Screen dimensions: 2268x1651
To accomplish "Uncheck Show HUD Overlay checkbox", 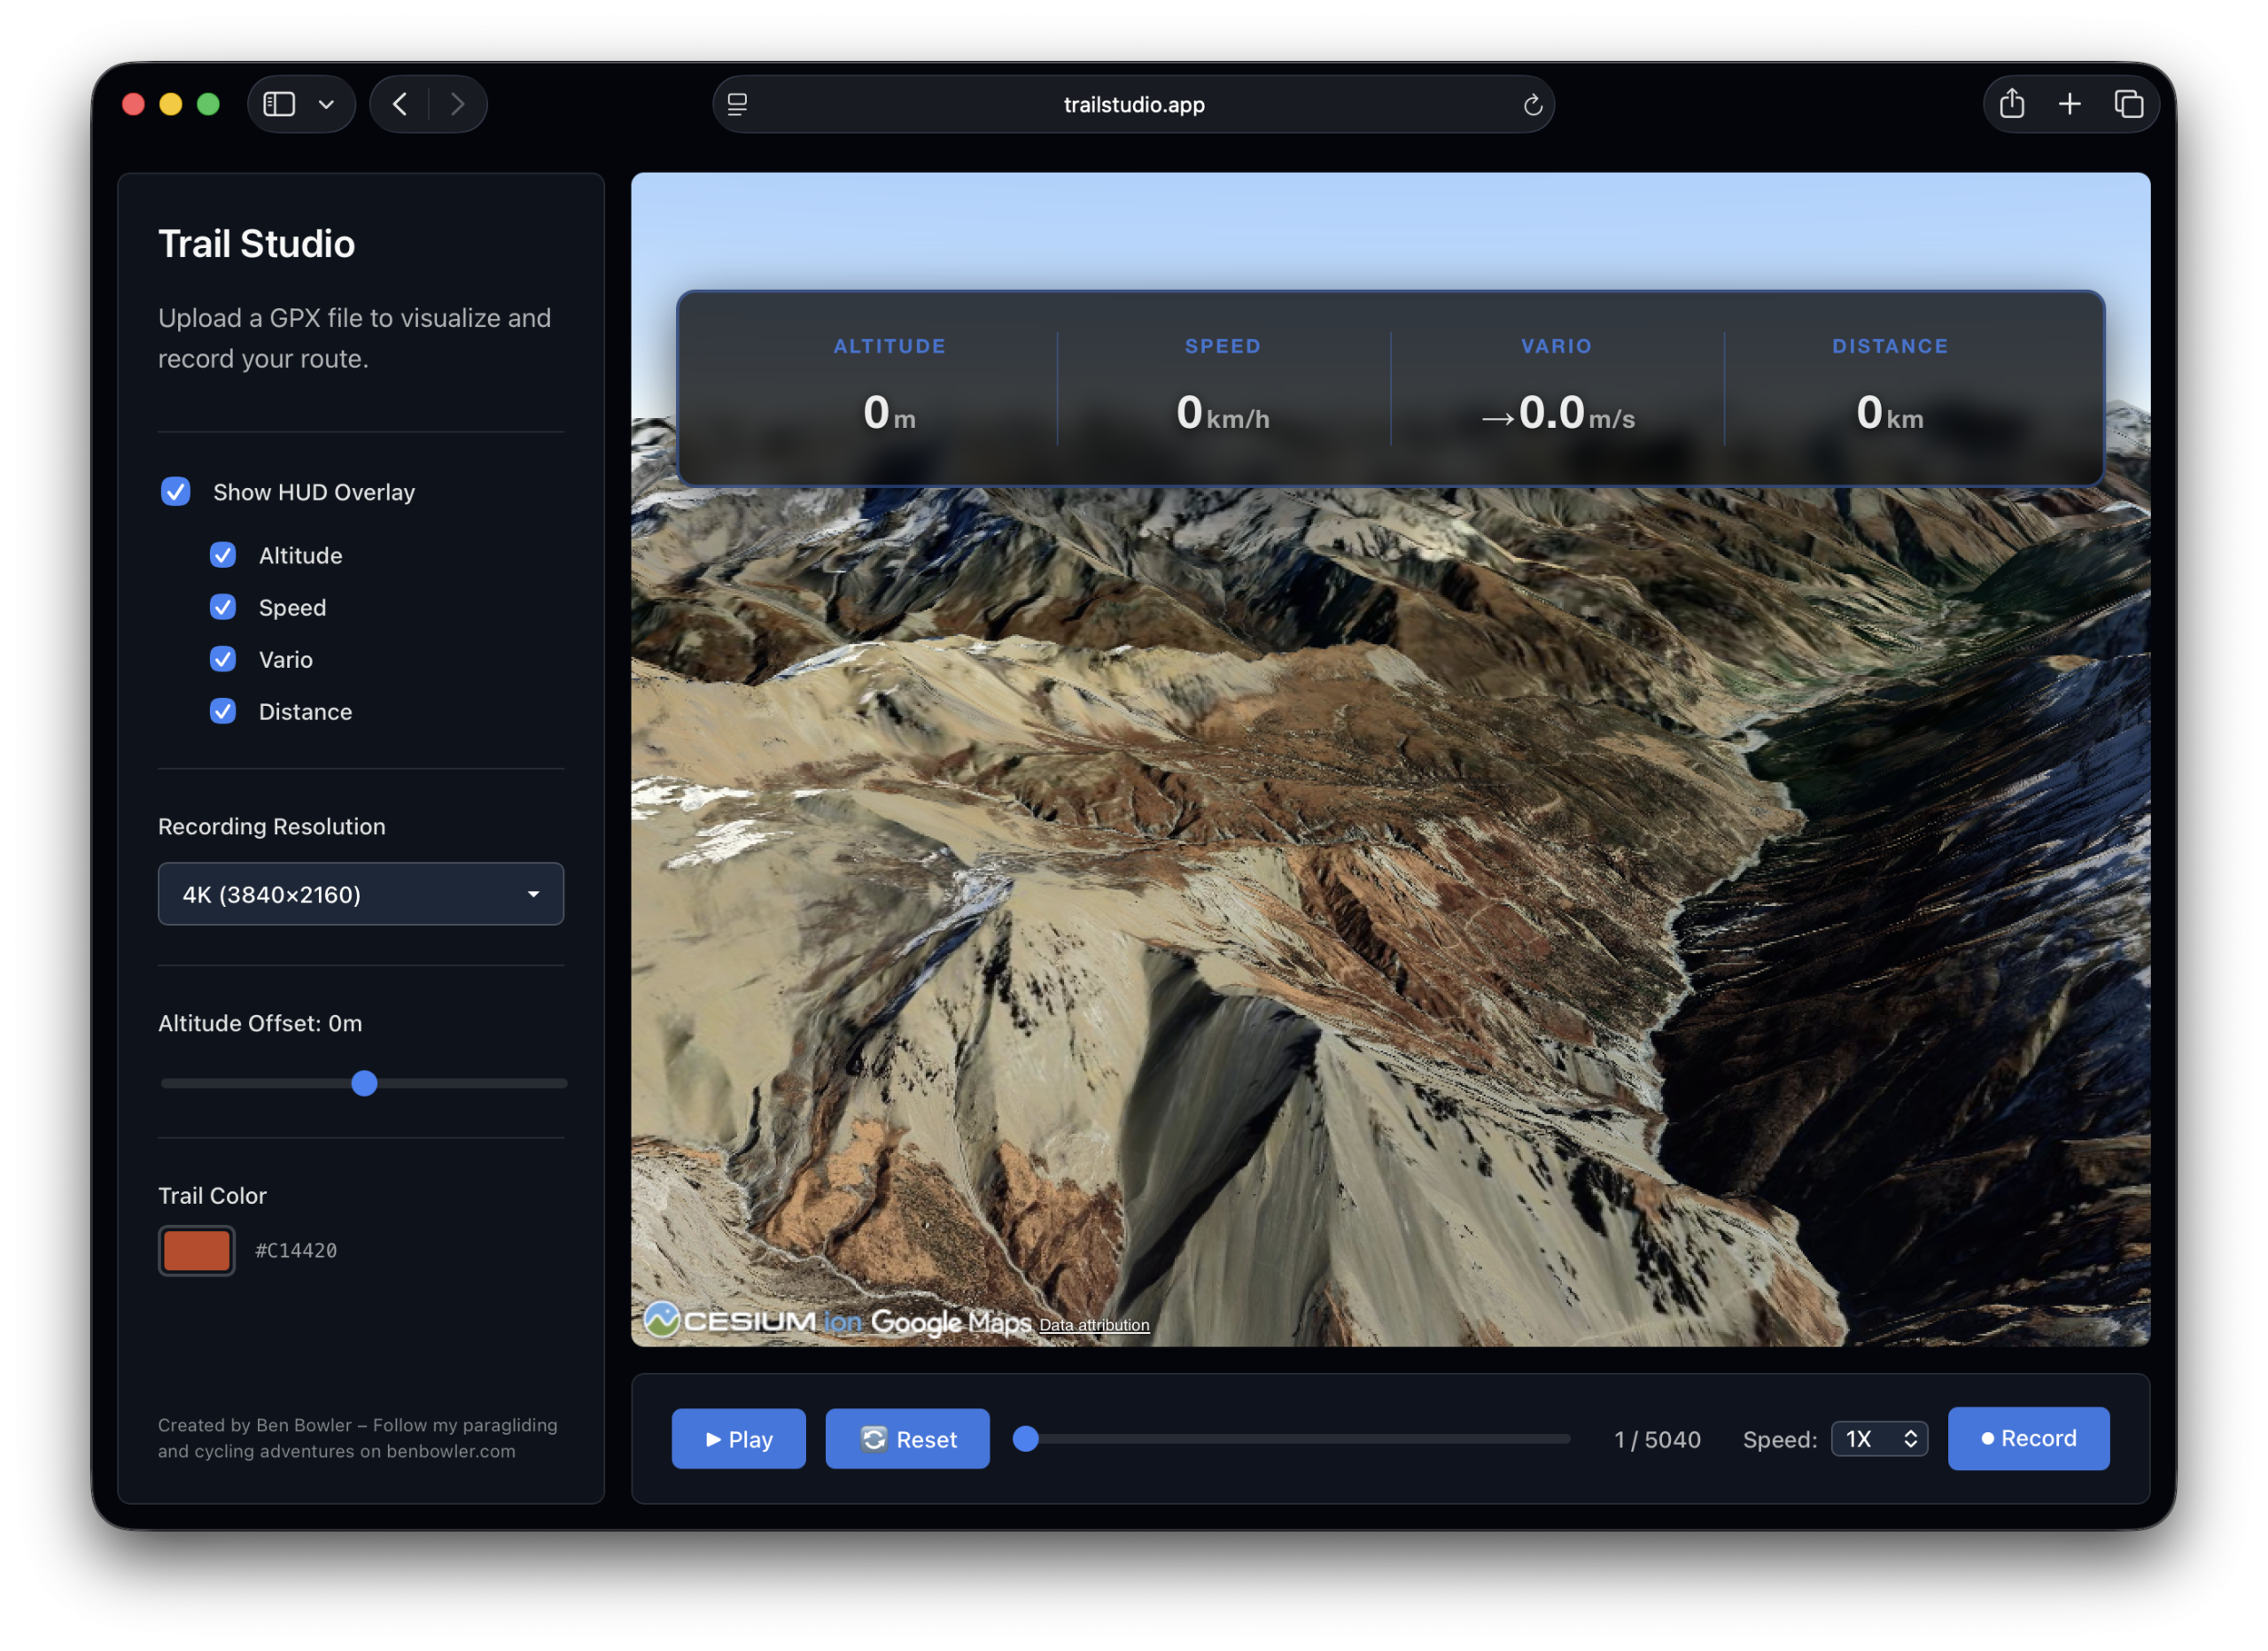I will coord(176,492).
